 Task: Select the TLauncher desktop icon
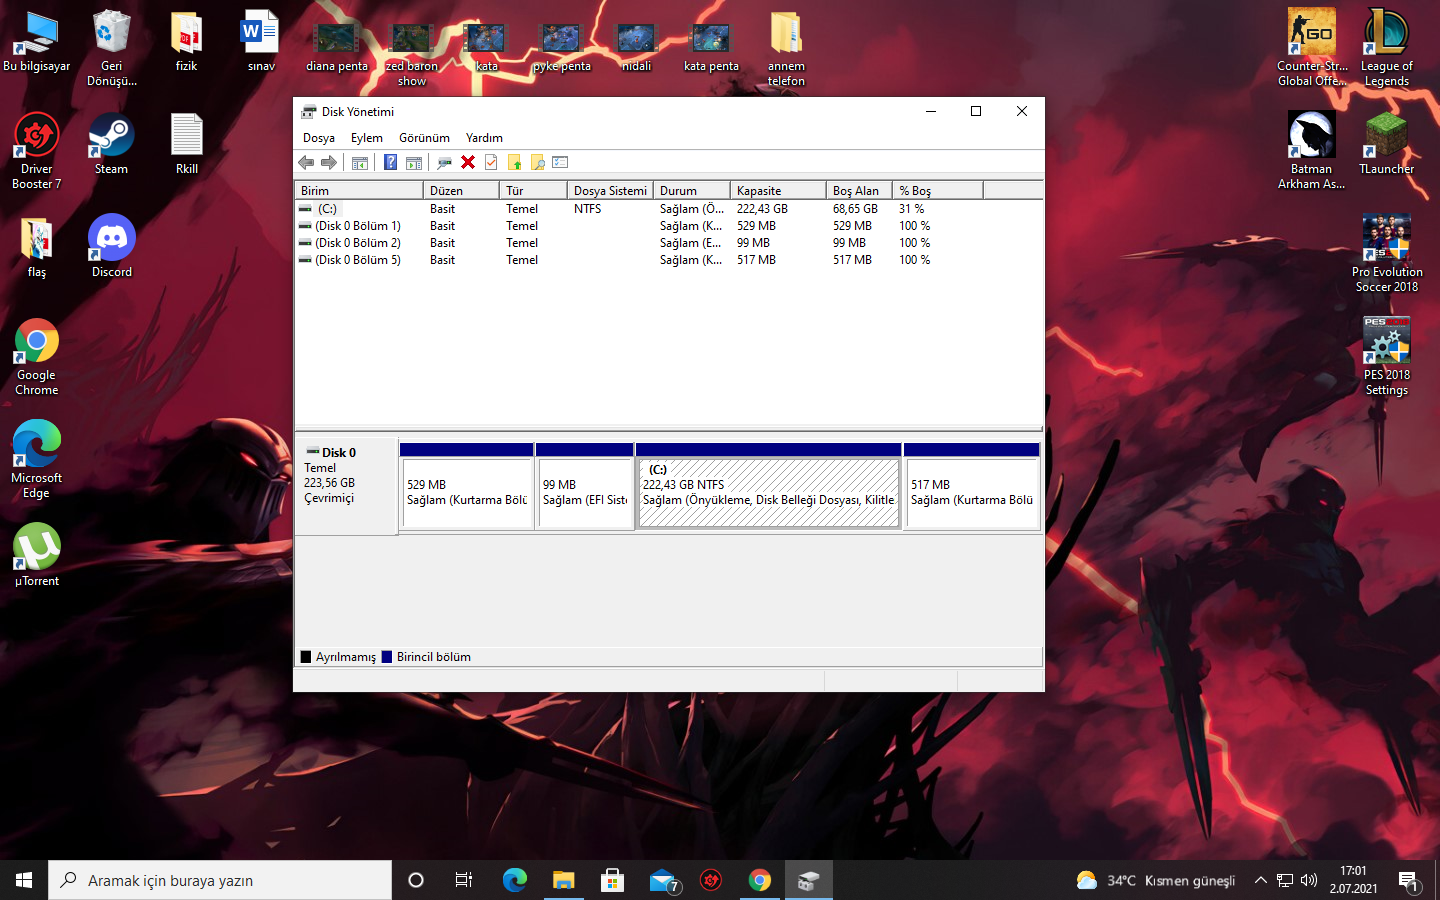point(1387,144)
